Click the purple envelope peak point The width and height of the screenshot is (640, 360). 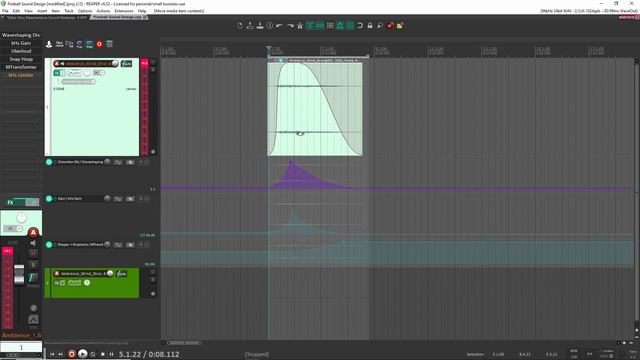290,162
